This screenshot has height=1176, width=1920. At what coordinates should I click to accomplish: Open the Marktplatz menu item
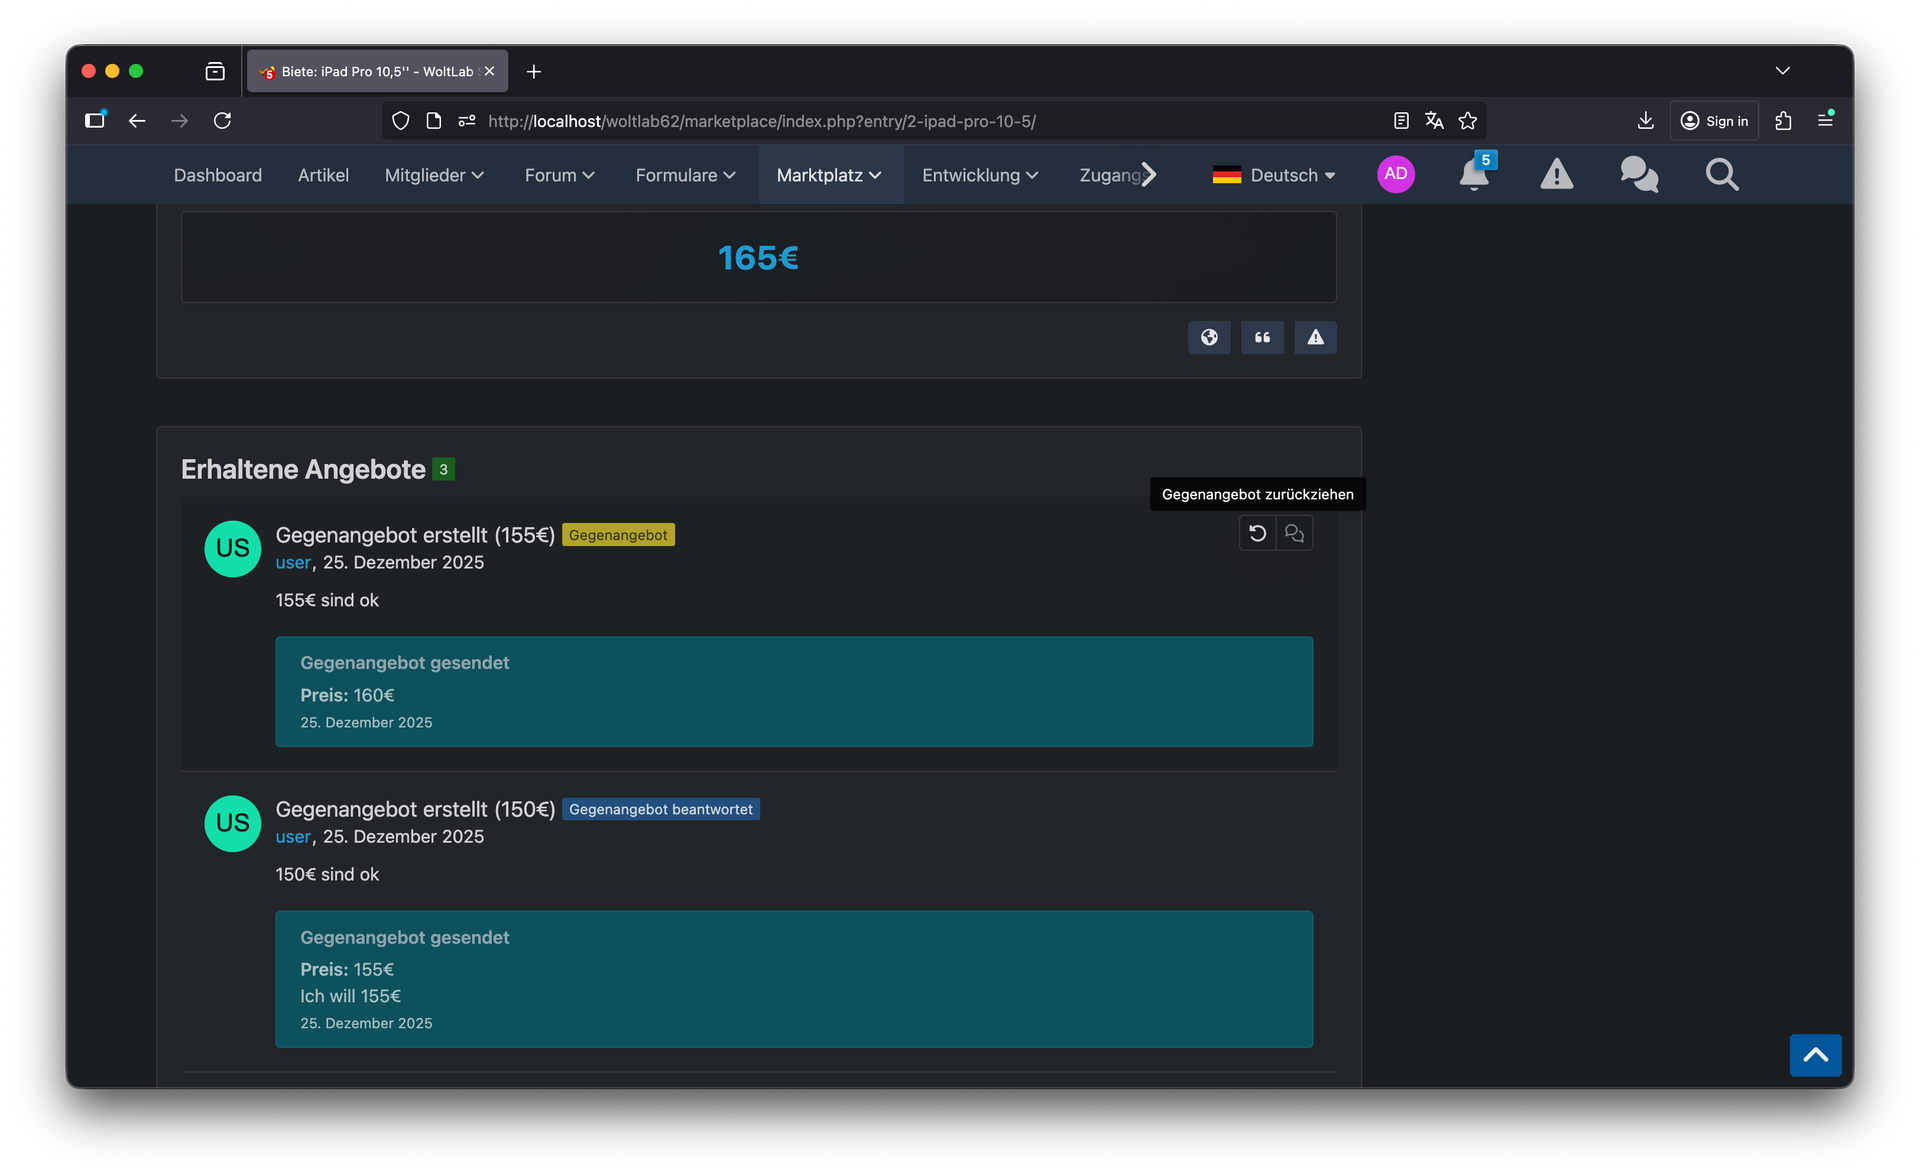tap(829, 175)
